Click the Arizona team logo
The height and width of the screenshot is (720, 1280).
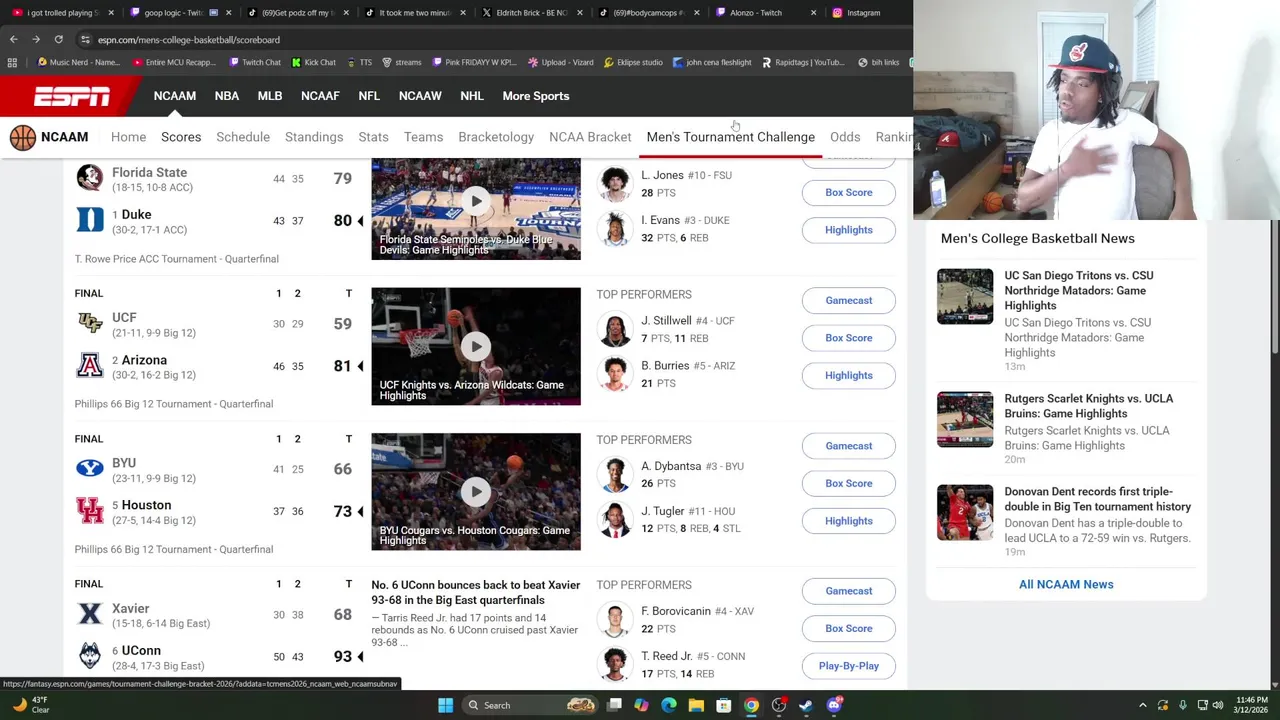click(x=90, y=366)
